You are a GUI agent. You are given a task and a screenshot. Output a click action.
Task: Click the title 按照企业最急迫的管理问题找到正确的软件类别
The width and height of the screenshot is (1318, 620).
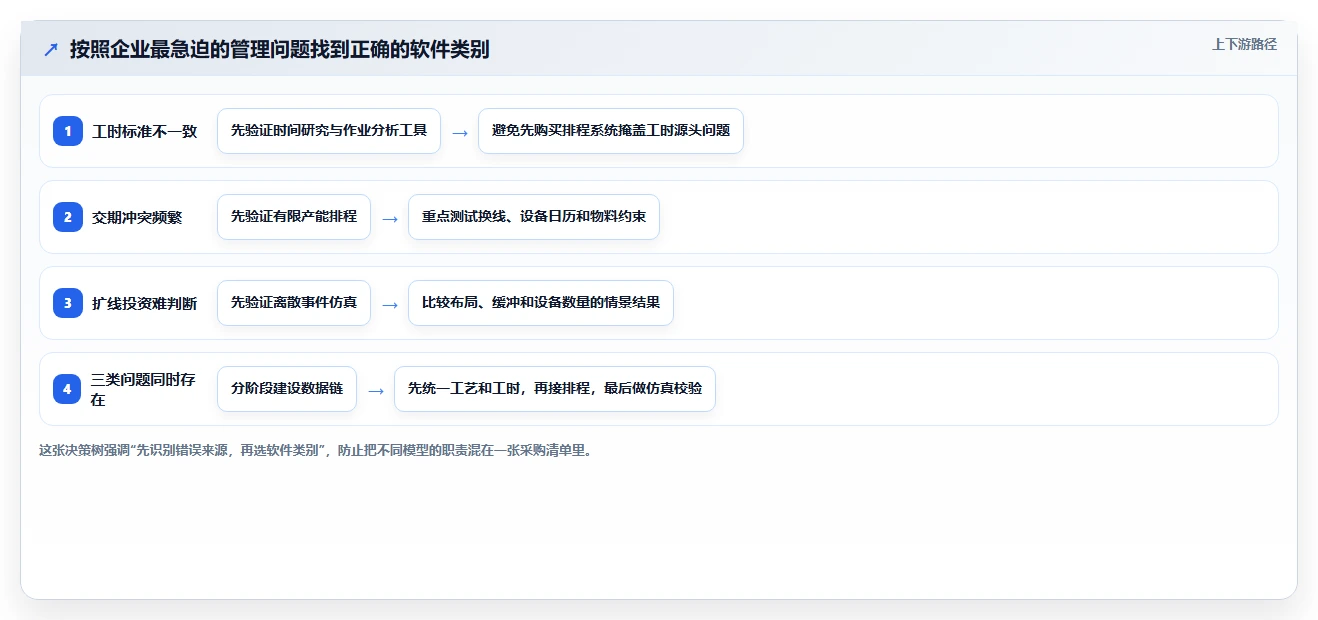(280, 49)
